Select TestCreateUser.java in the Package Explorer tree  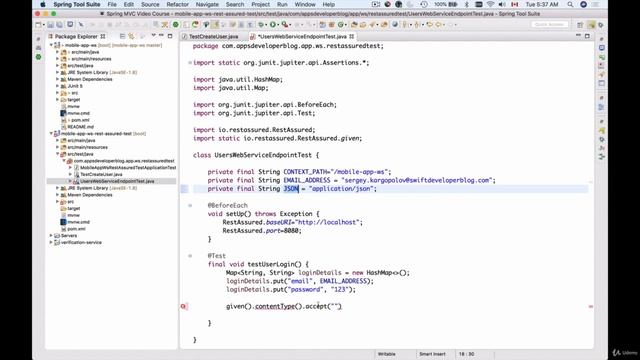(x=101, y=174)
